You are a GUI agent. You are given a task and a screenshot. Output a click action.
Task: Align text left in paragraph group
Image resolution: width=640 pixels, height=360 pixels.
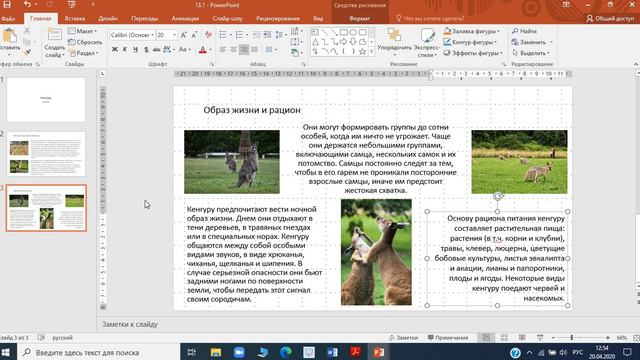[223, 50]
